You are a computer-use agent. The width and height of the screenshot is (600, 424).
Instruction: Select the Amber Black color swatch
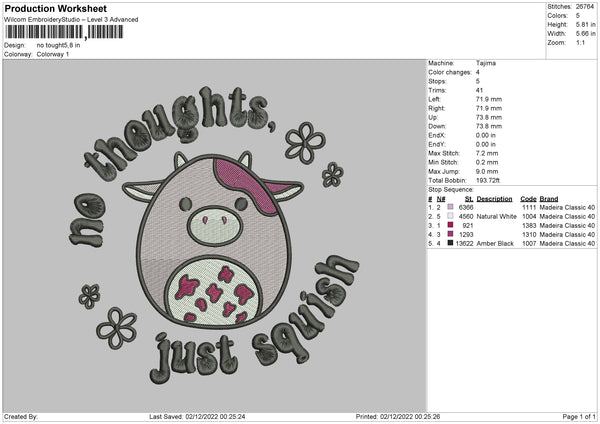(x=450, y=243)
